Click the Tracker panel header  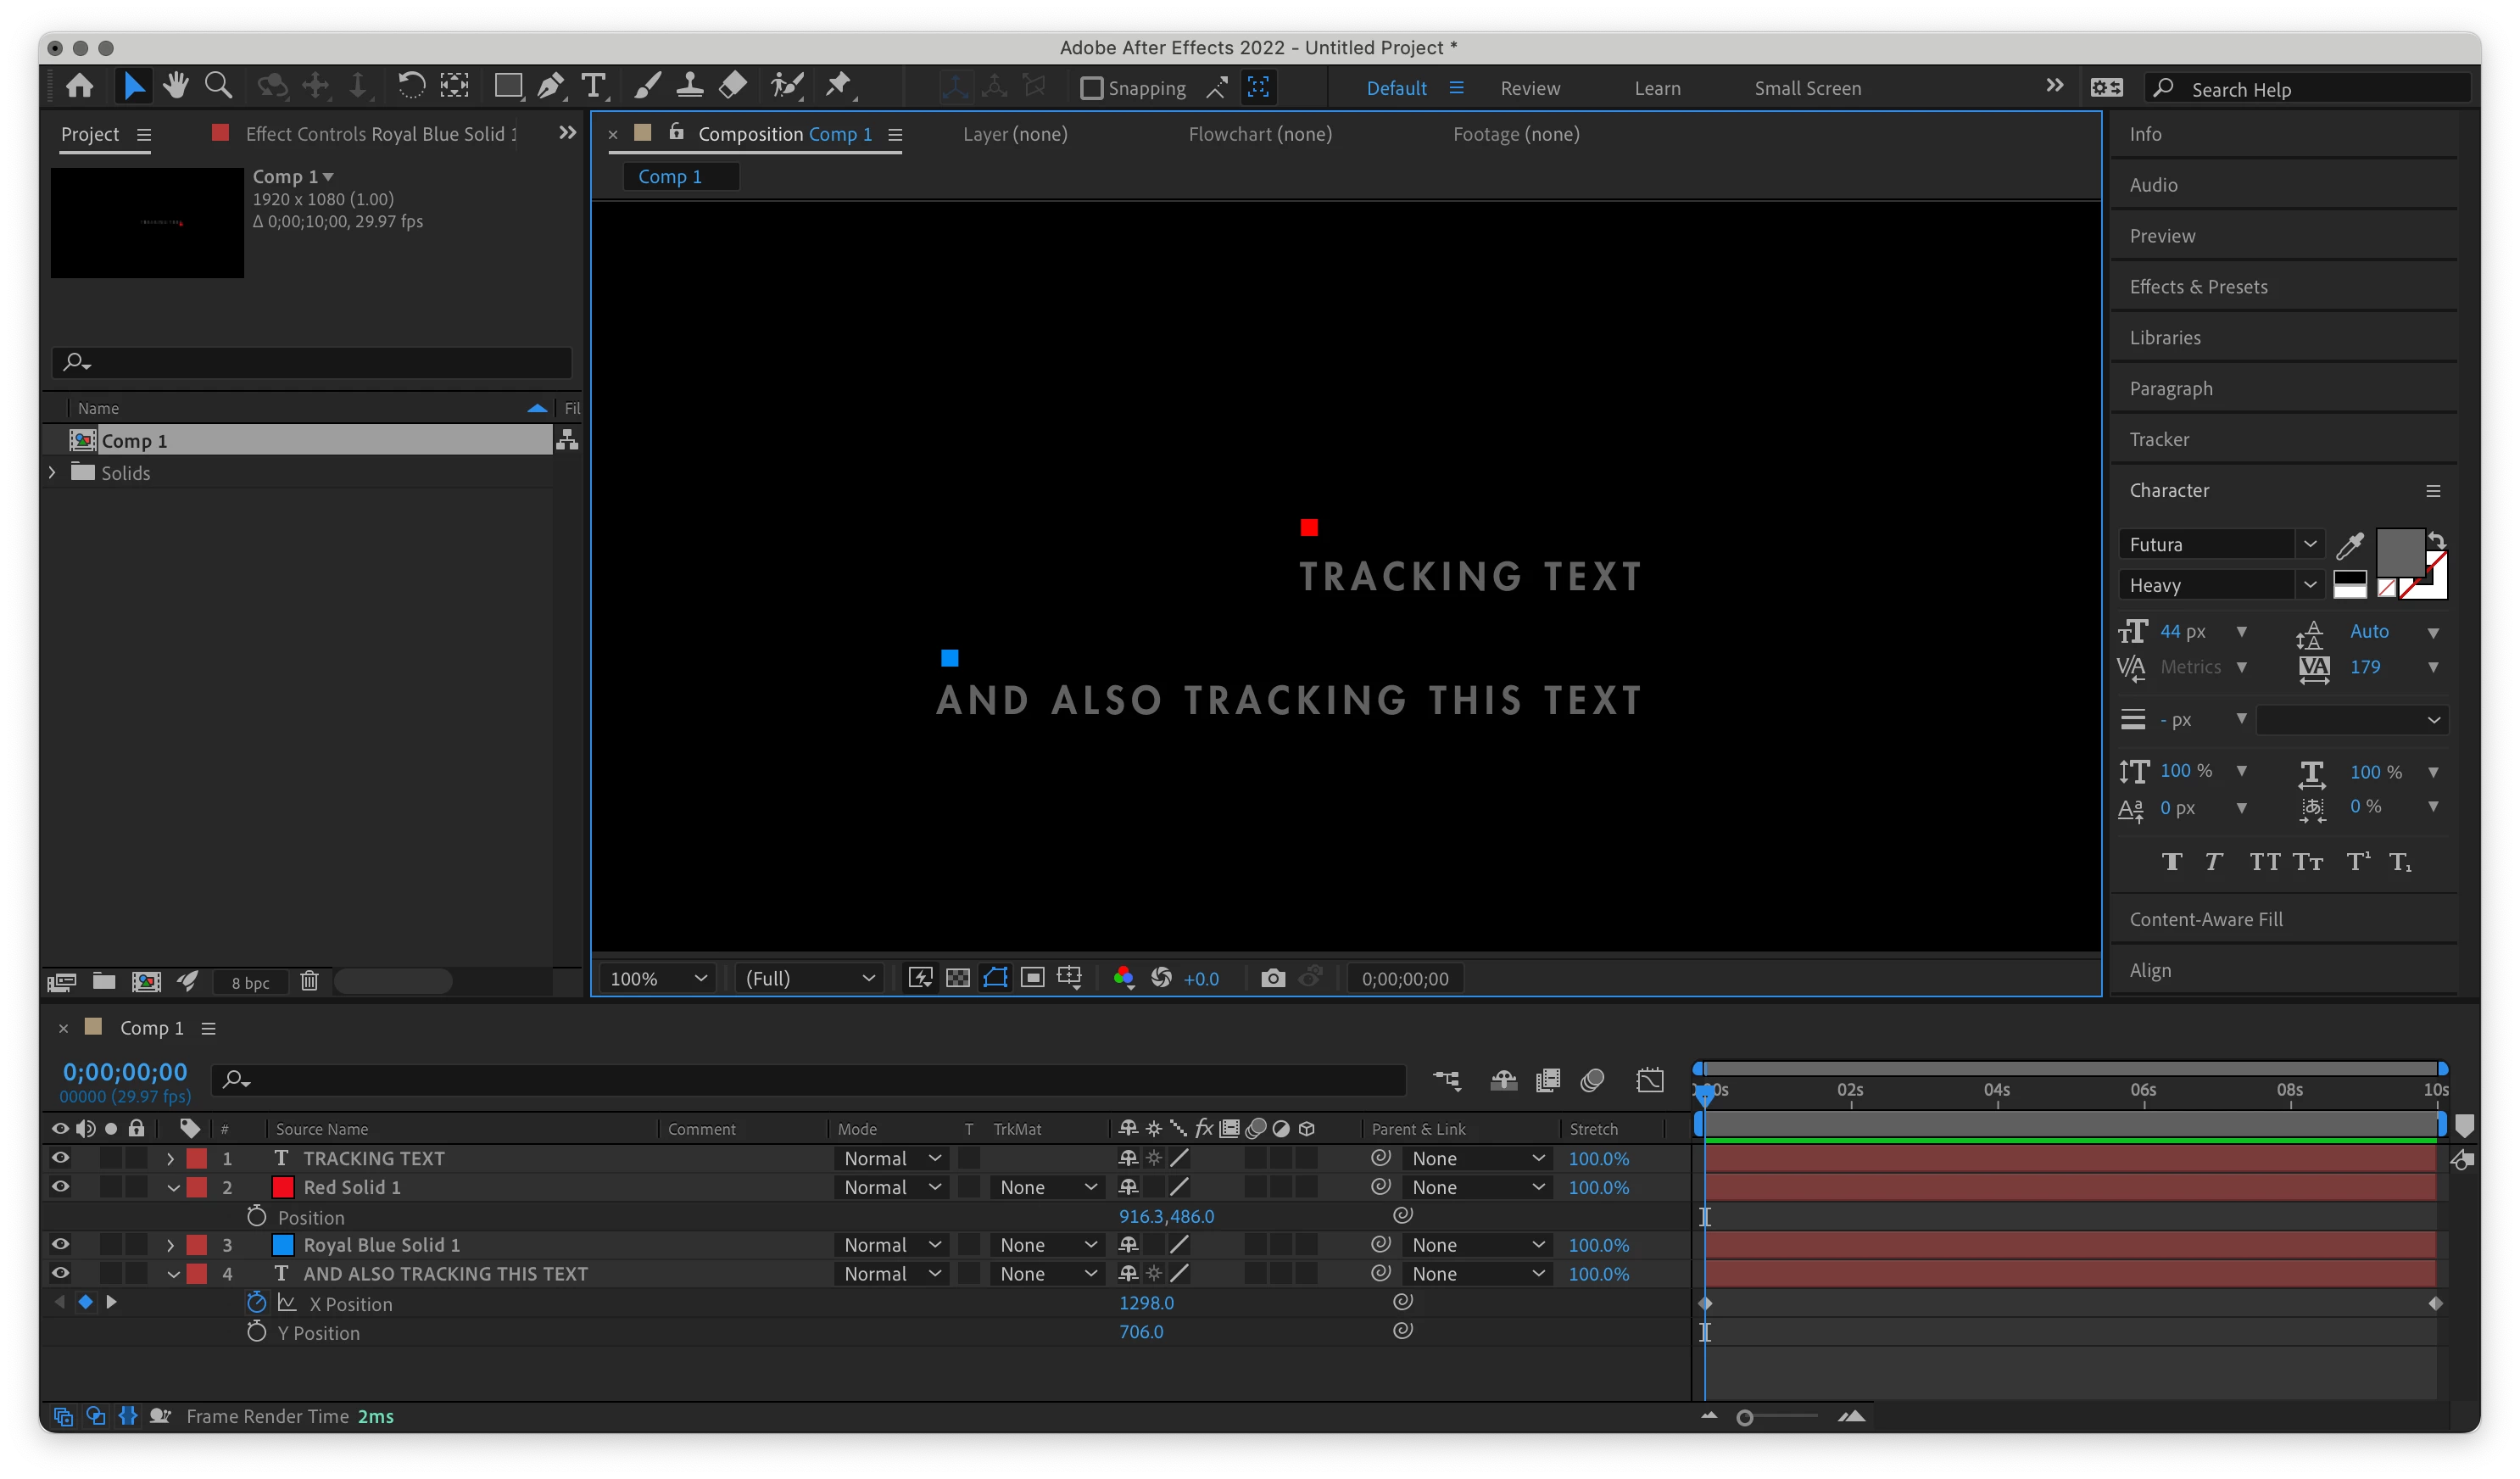click(2159, 440)
